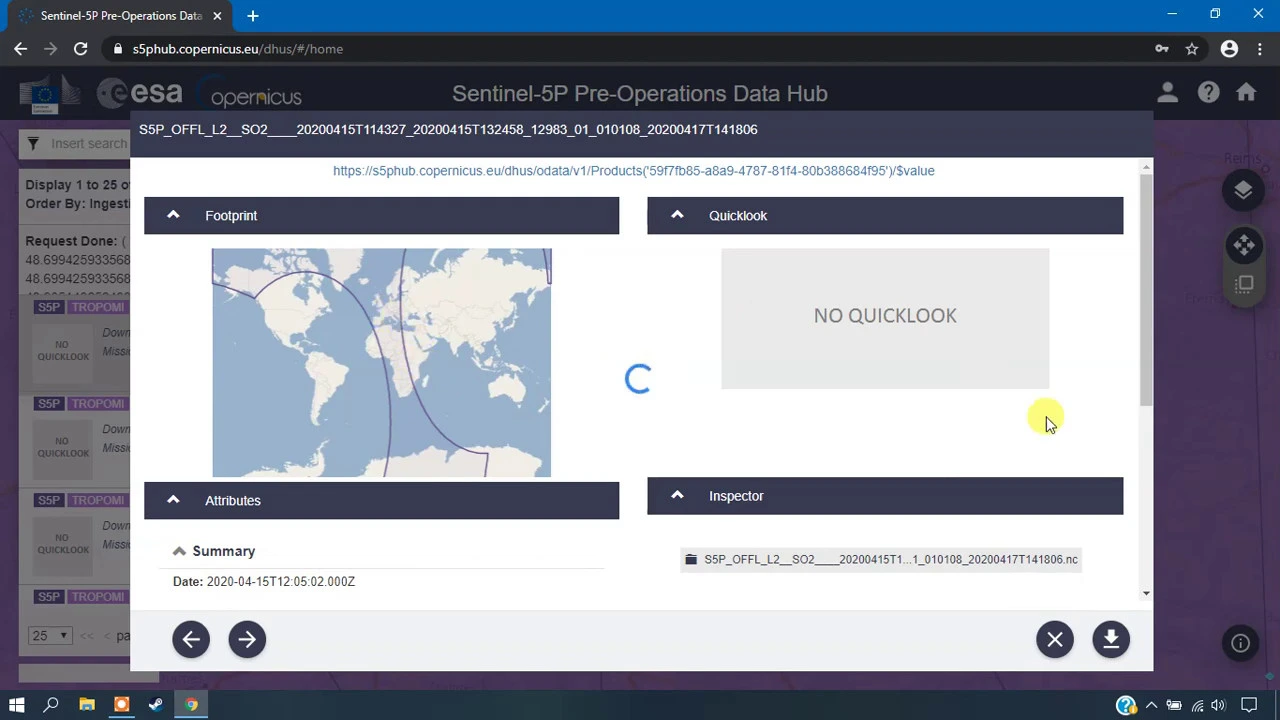
Task: Open Windows taskbar search
Action: (51, 705)
